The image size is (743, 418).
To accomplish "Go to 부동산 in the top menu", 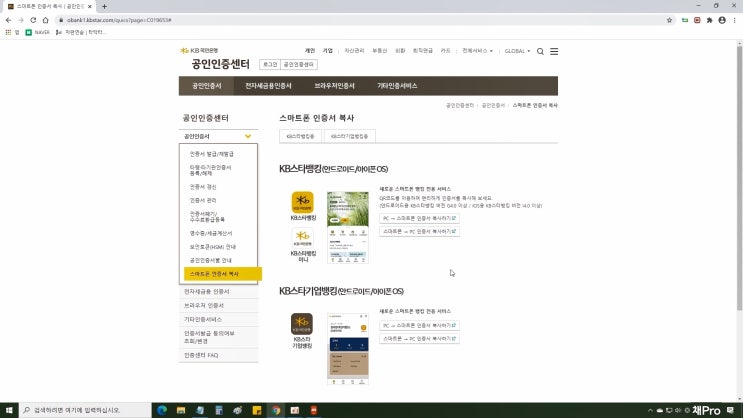I will click(380, 51).
